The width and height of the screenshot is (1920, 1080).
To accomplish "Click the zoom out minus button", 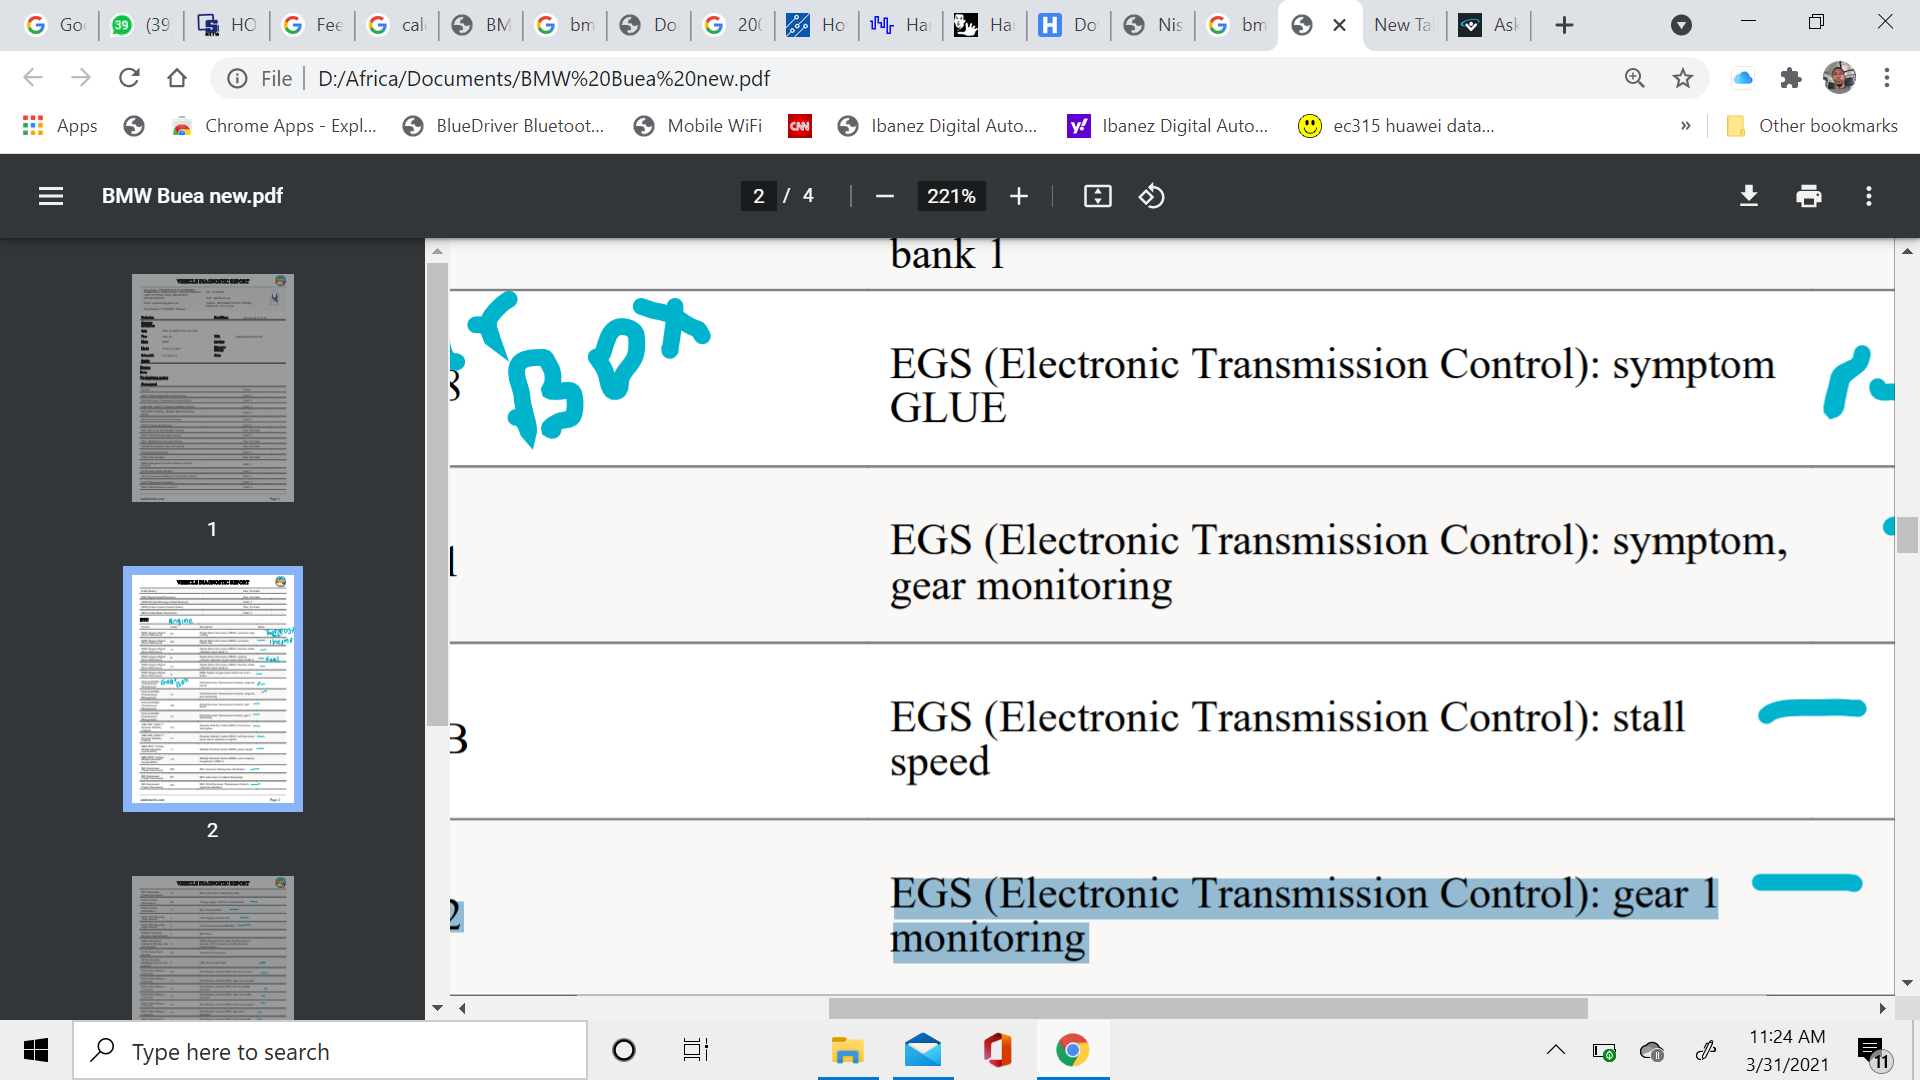I will (x=884, y=196).
